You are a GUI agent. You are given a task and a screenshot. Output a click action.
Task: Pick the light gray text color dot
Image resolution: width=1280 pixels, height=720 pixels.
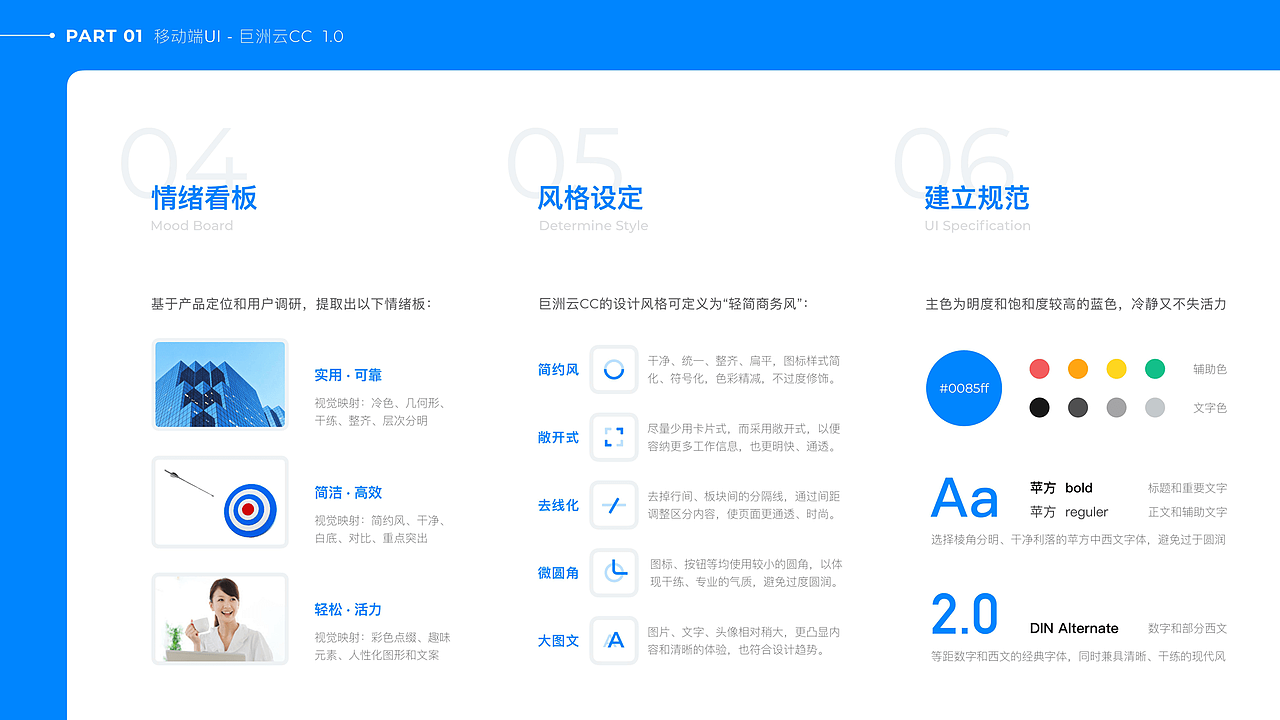click(1155, 407)
